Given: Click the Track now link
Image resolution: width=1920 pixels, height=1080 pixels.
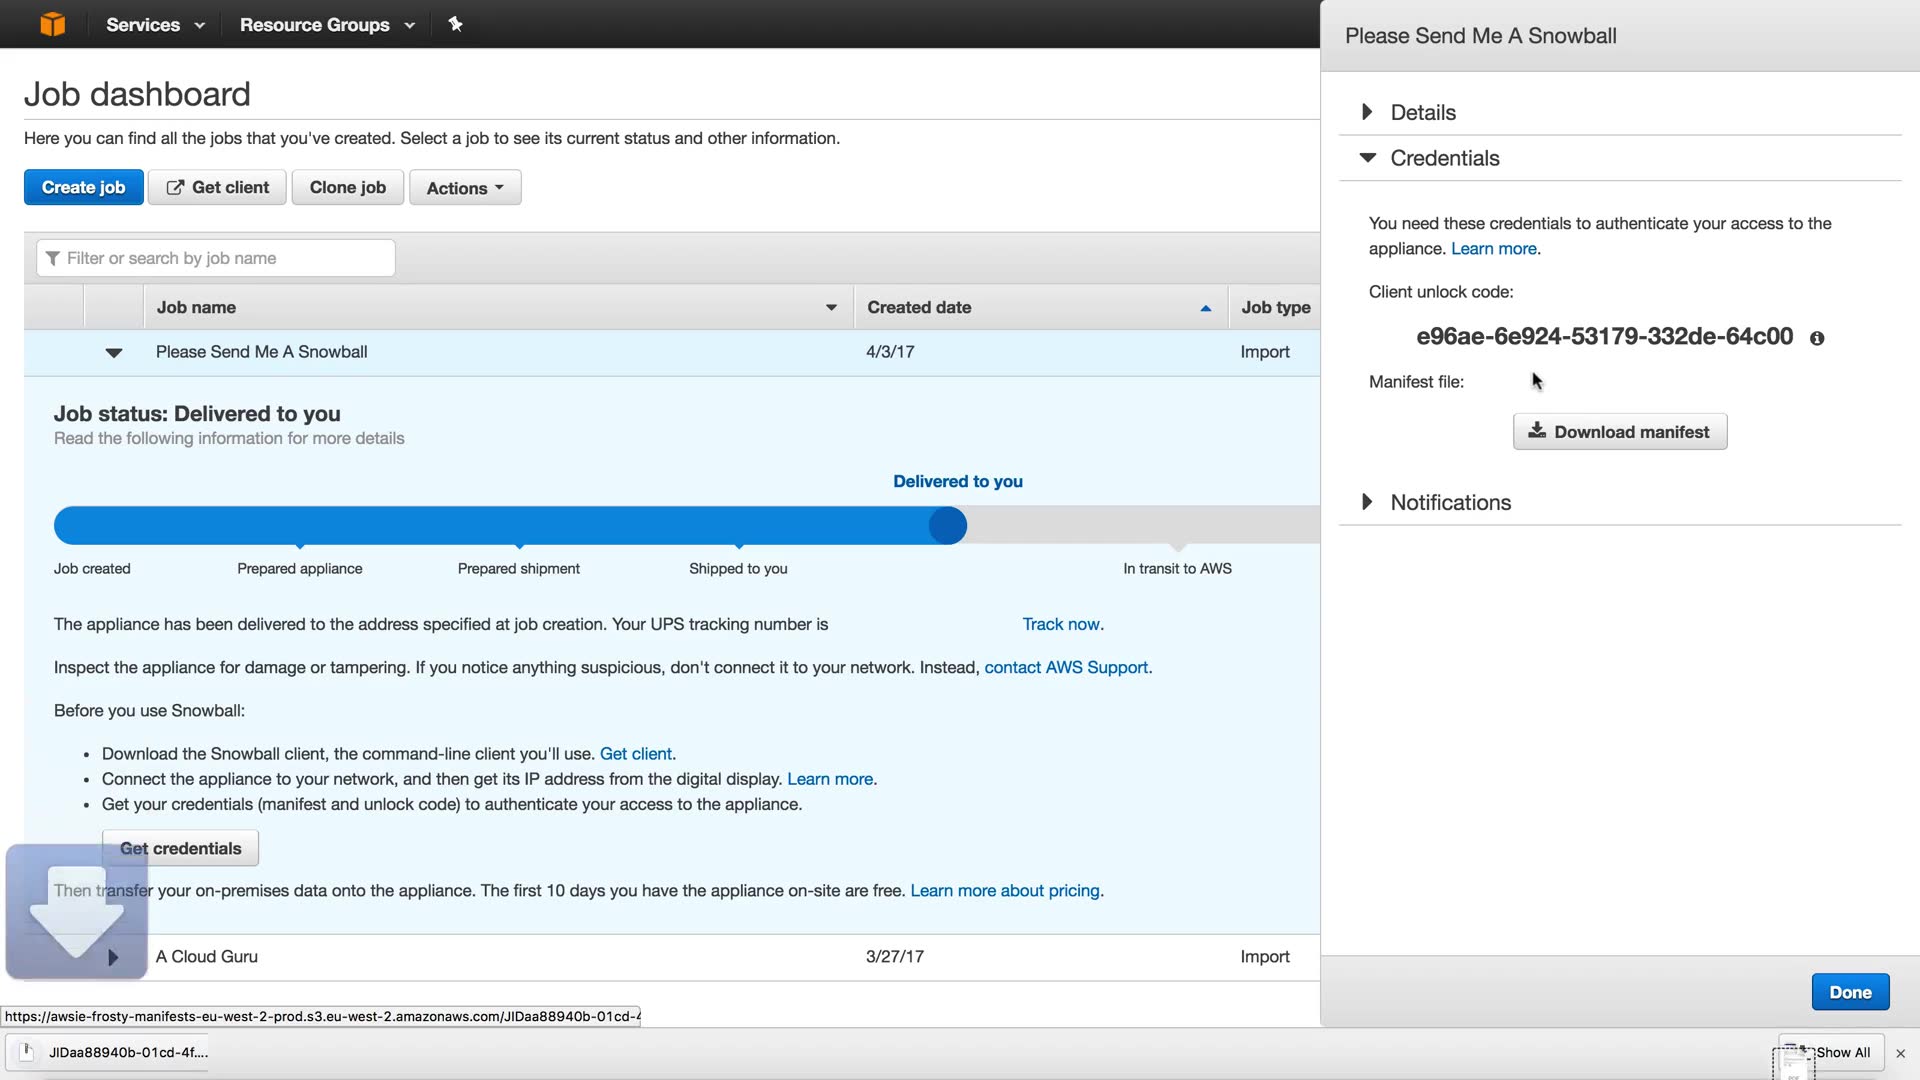Looking at the screenshot, I should [x=1062, y=624].
